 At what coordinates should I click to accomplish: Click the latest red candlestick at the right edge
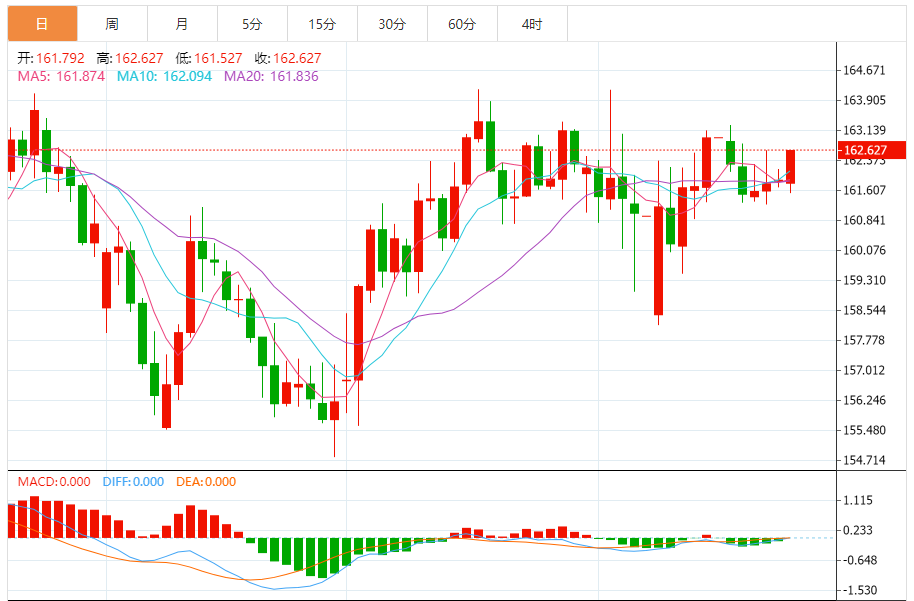(x=790, y=167)
